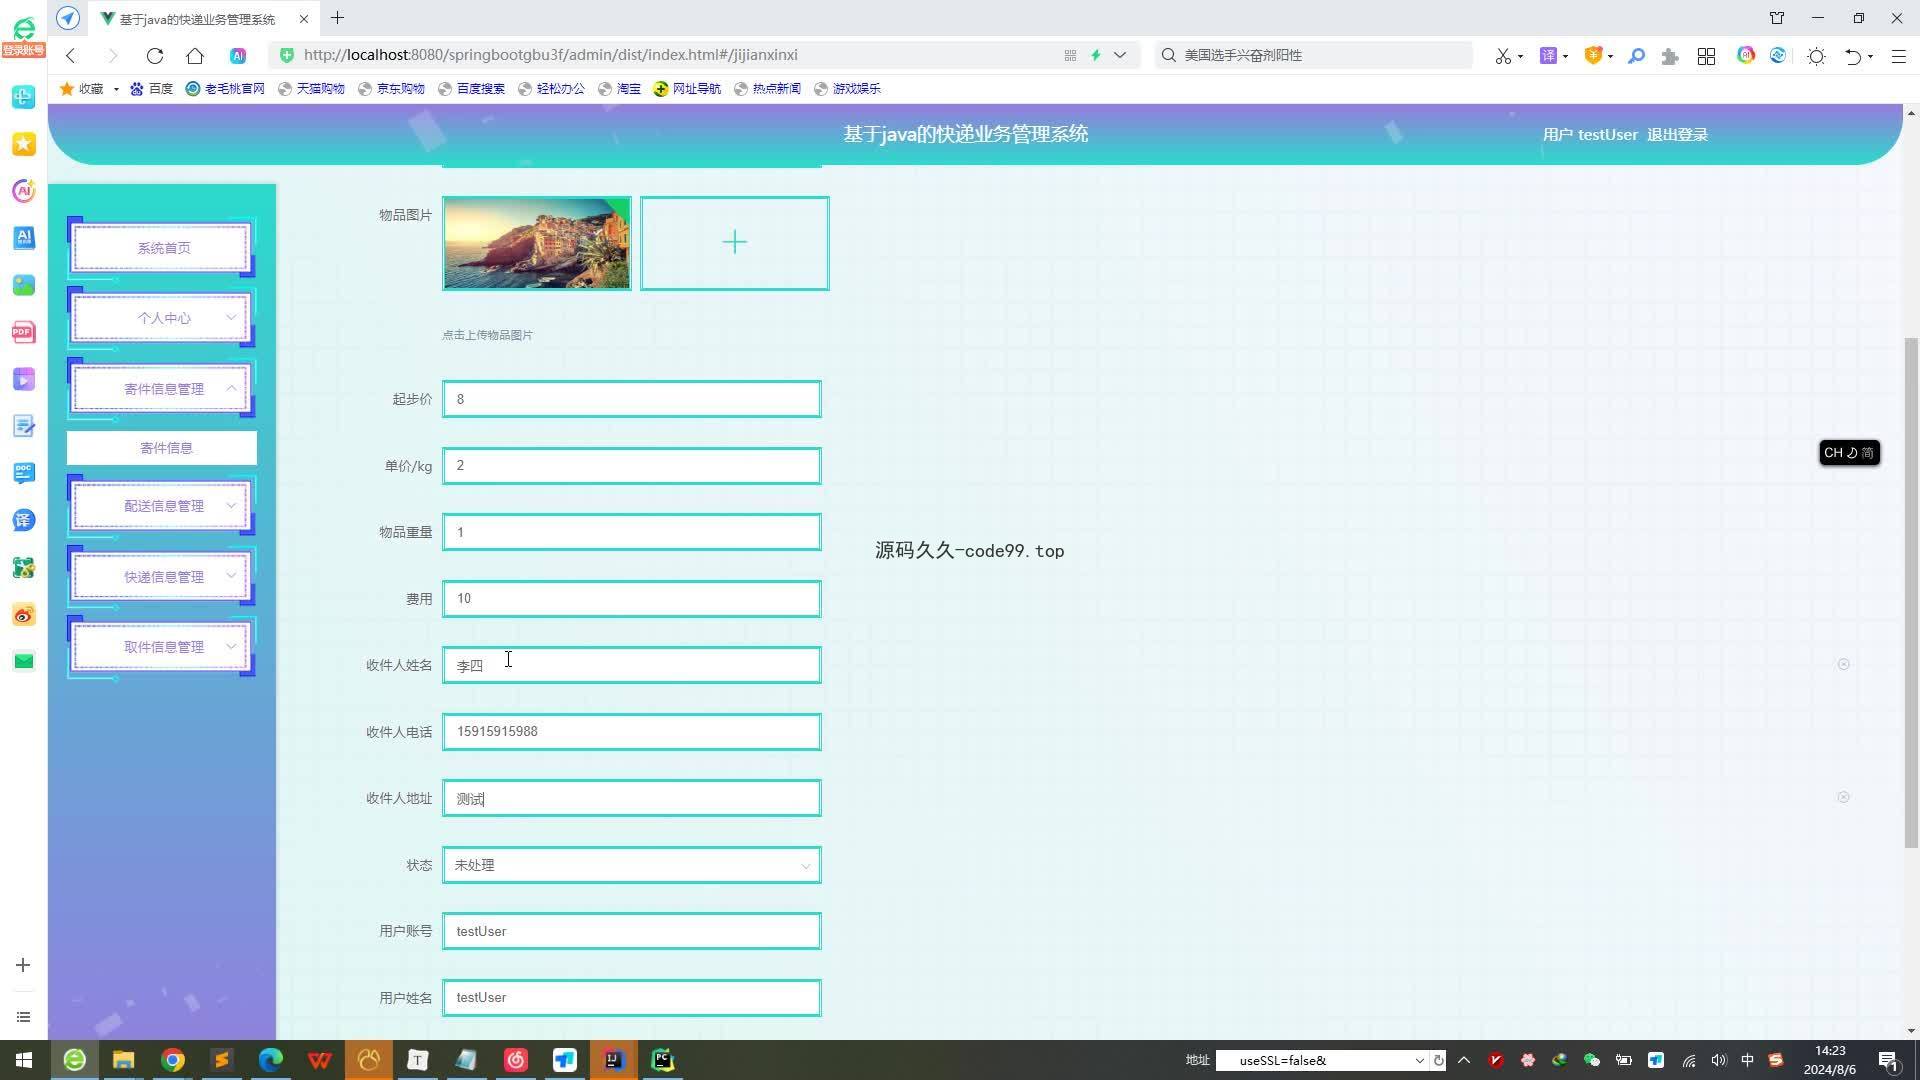Close the 快递业务管理系统 tab

coord(304,19)
